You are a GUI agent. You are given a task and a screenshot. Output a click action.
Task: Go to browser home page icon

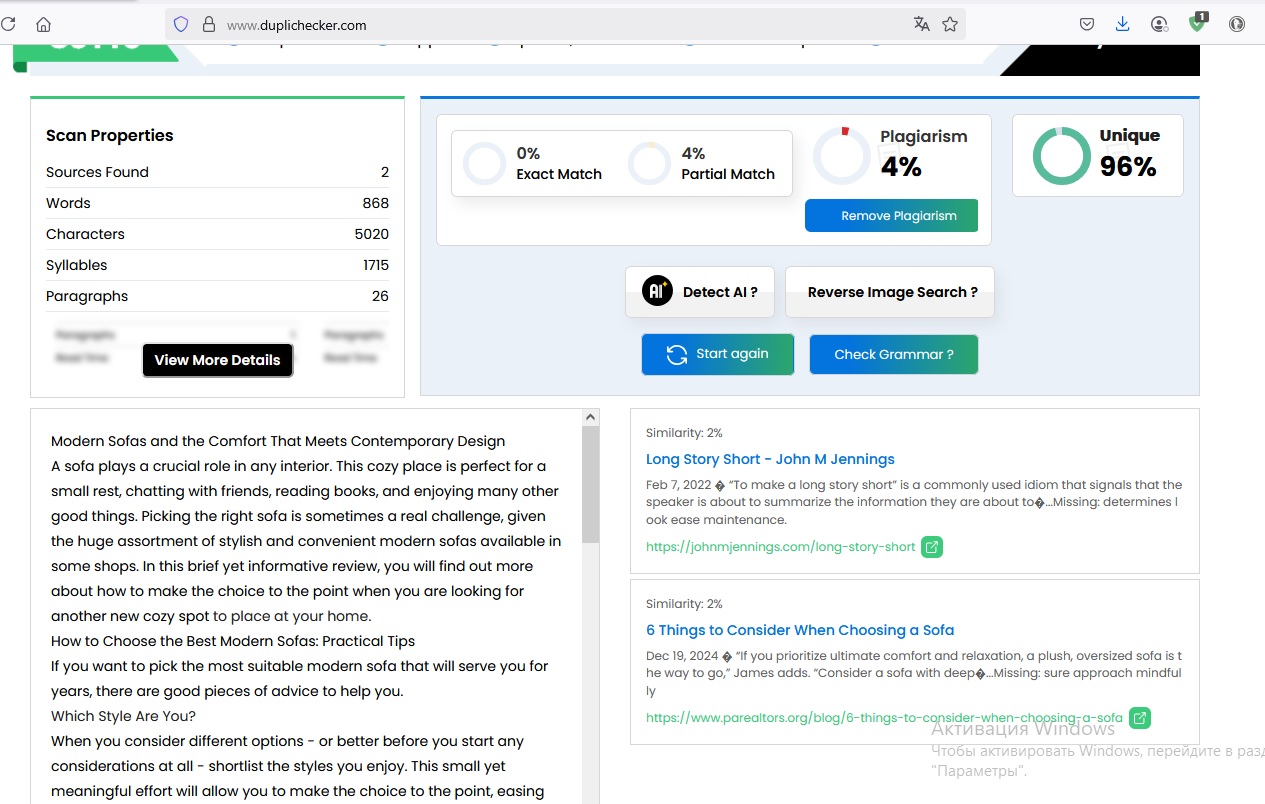tap(43, 25)
